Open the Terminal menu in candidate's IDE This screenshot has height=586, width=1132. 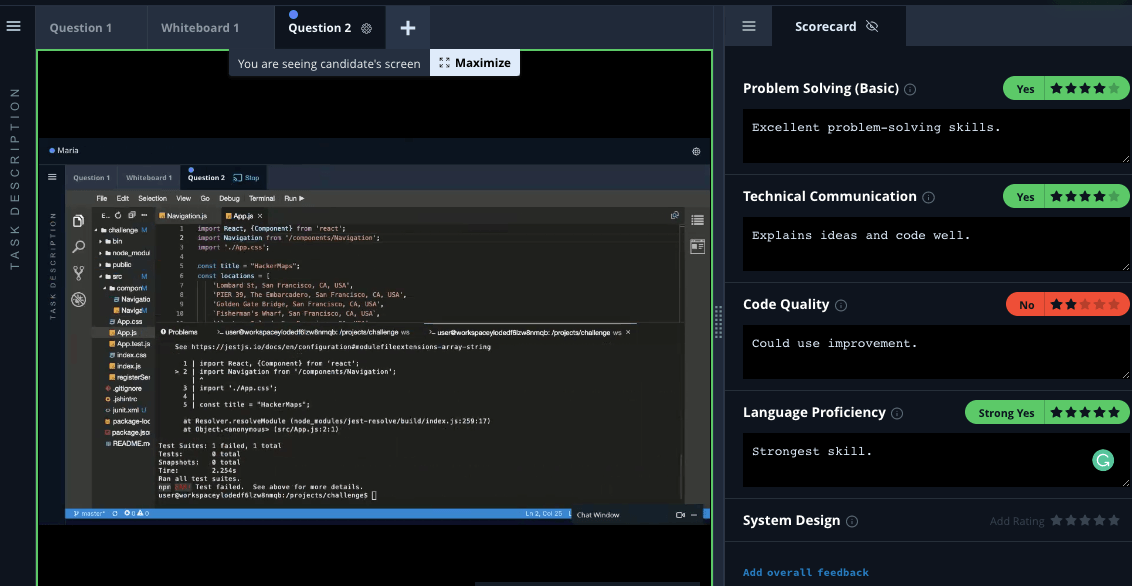pyautogui.click(x=261, y=198)
